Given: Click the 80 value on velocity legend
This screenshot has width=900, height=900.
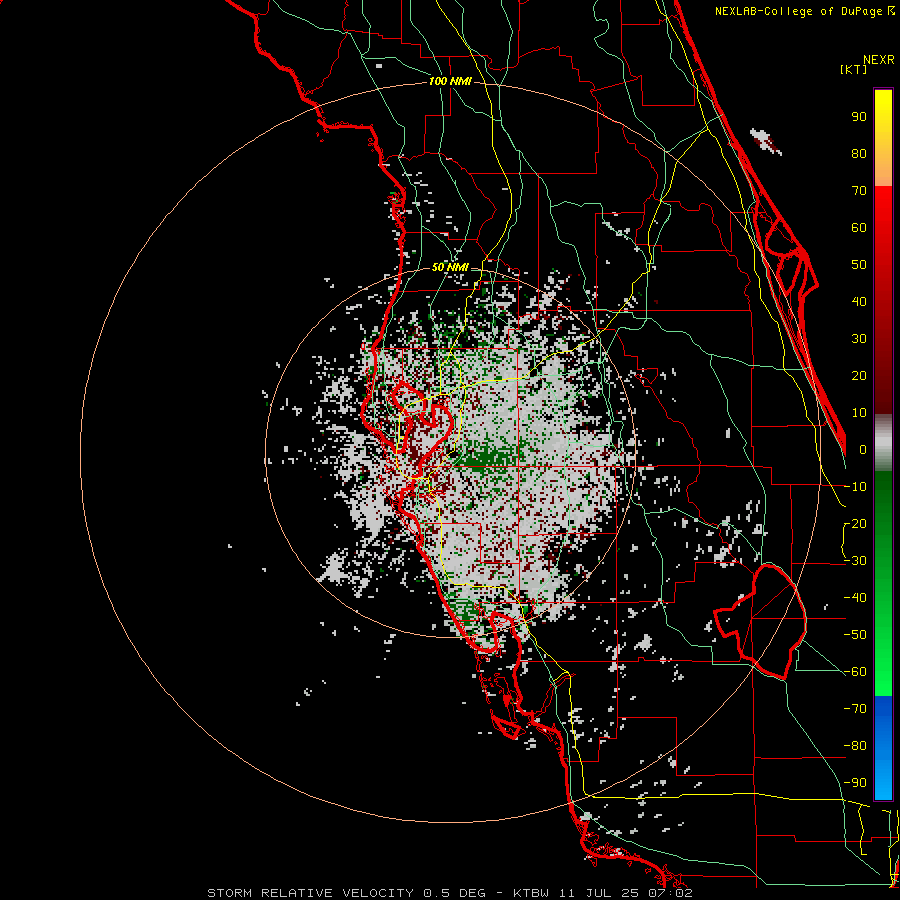Looking at the screenshot, I should tap(859, 153).
